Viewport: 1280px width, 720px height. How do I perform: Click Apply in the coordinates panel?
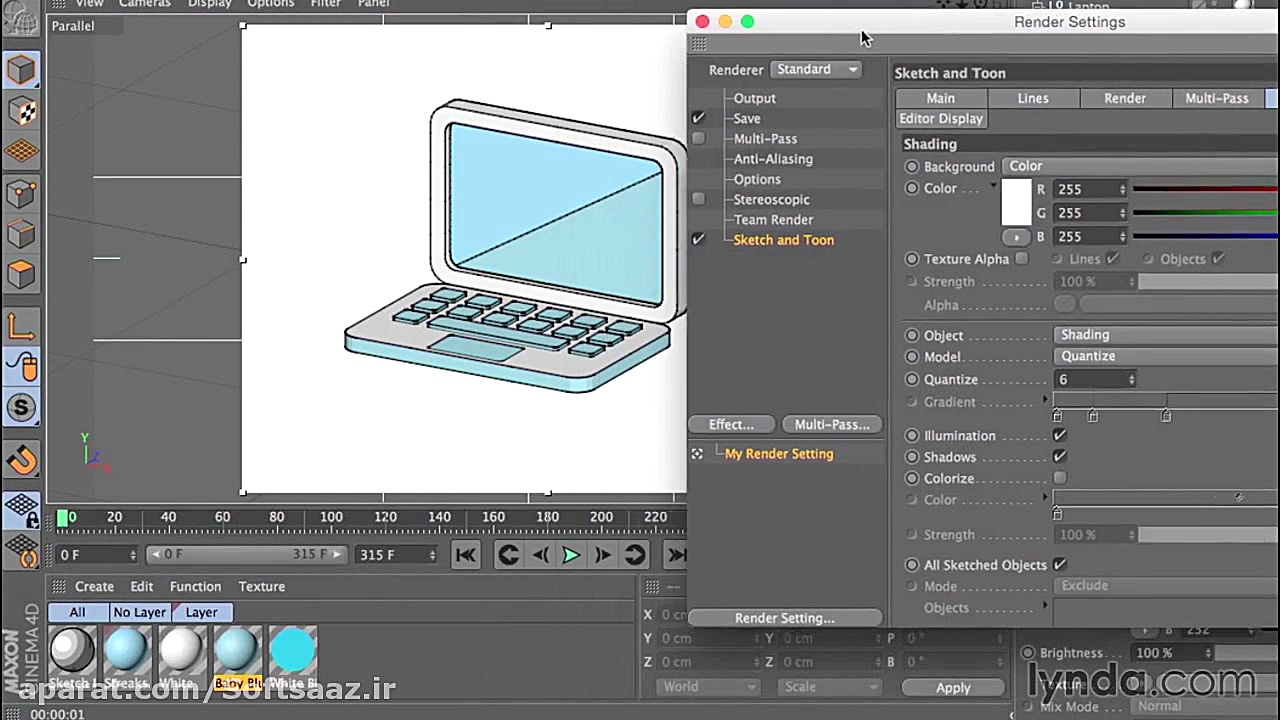[953, 688]
